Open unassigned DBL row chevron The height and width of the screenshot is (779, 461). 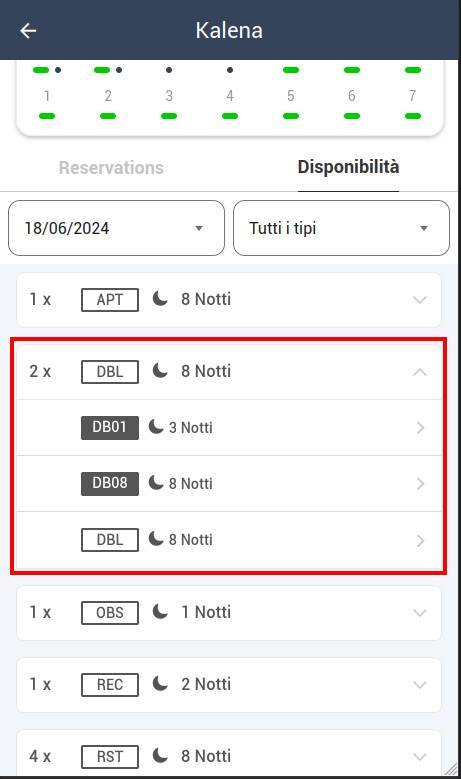click(x=420, y=541)
